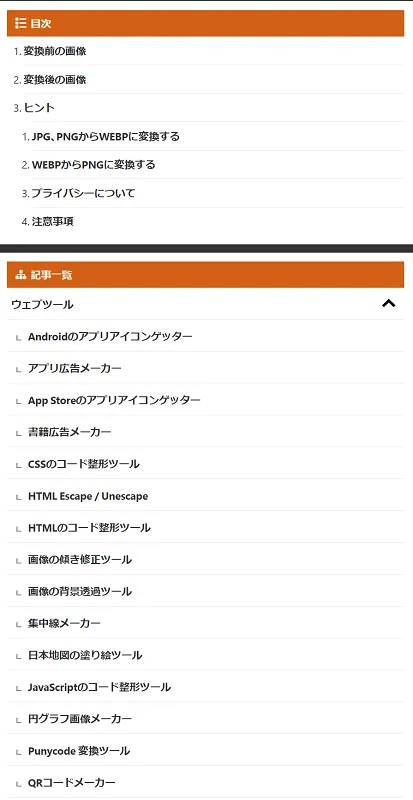Open Androidのアプリアイコンゲッター article
This screenshot has height=800, width=413.
click(x=110, y=336)
